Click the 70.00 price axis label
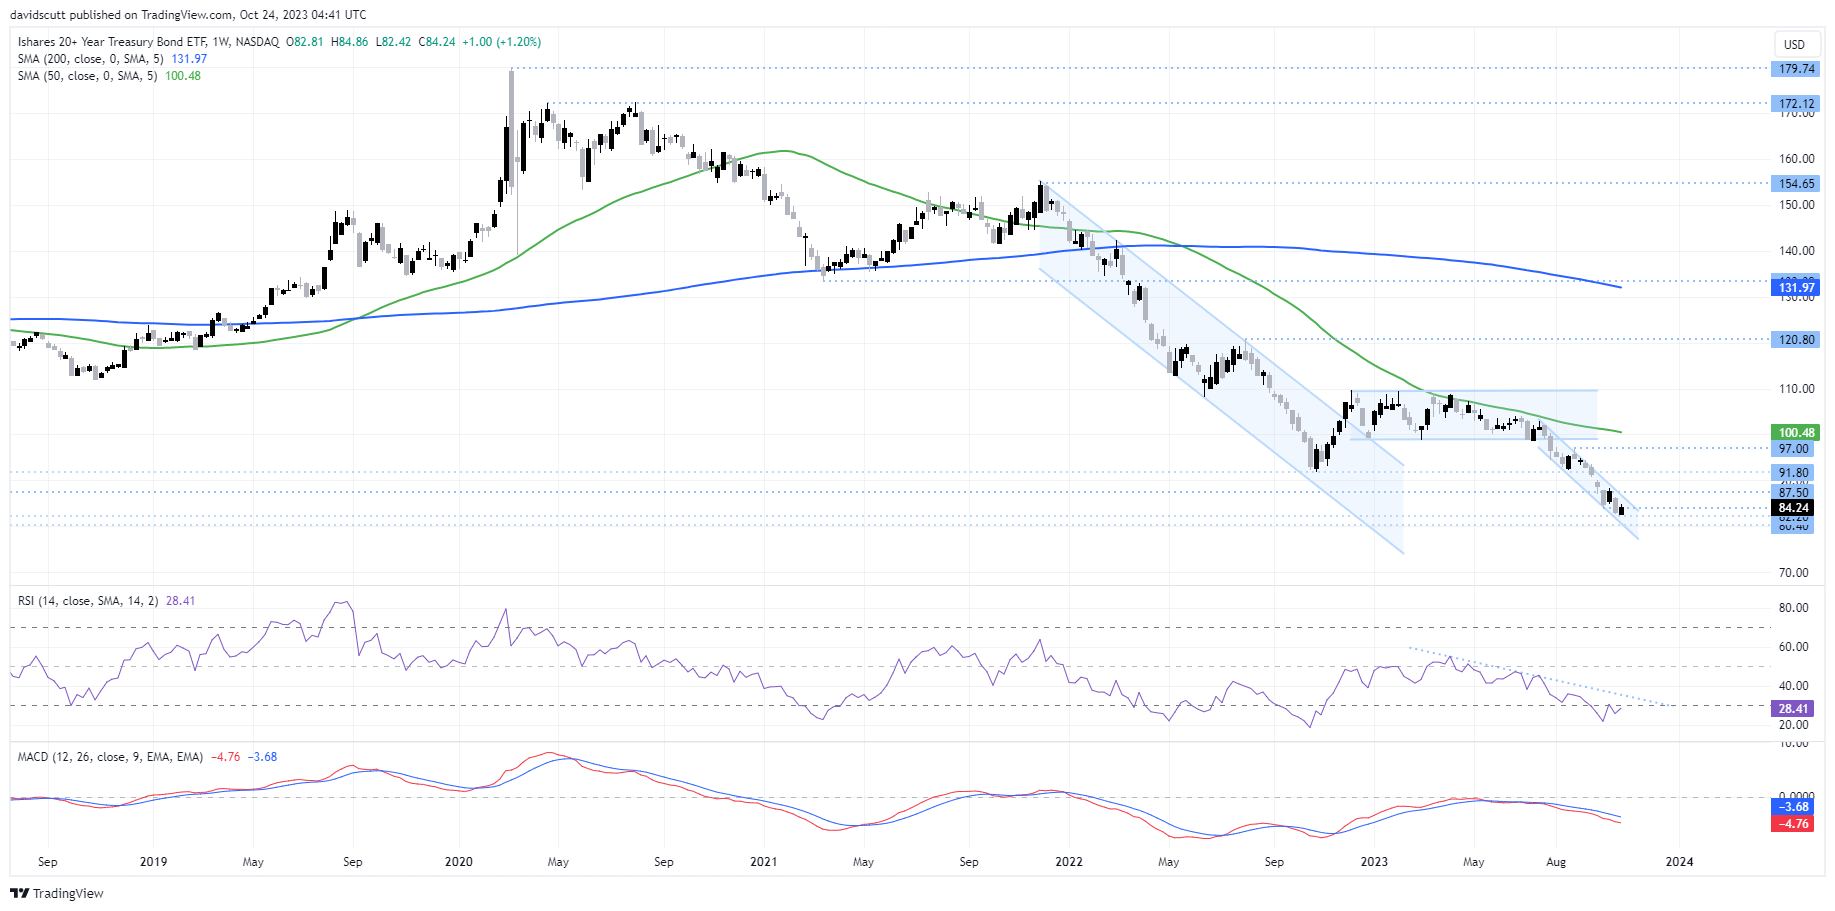This screenshot has height=911, width=1835. coord(1794,572)
